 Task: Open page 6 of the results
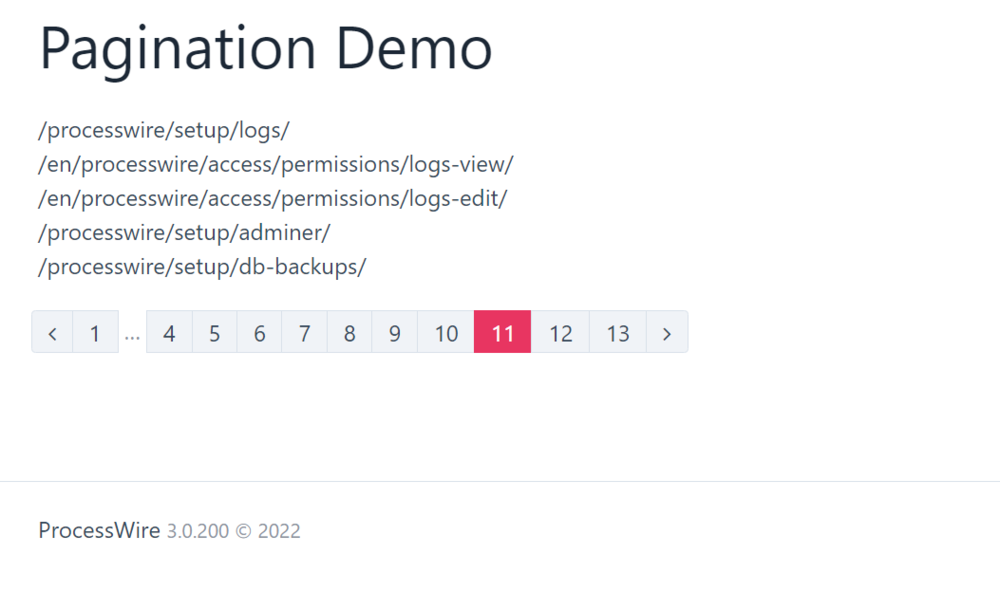259,332
